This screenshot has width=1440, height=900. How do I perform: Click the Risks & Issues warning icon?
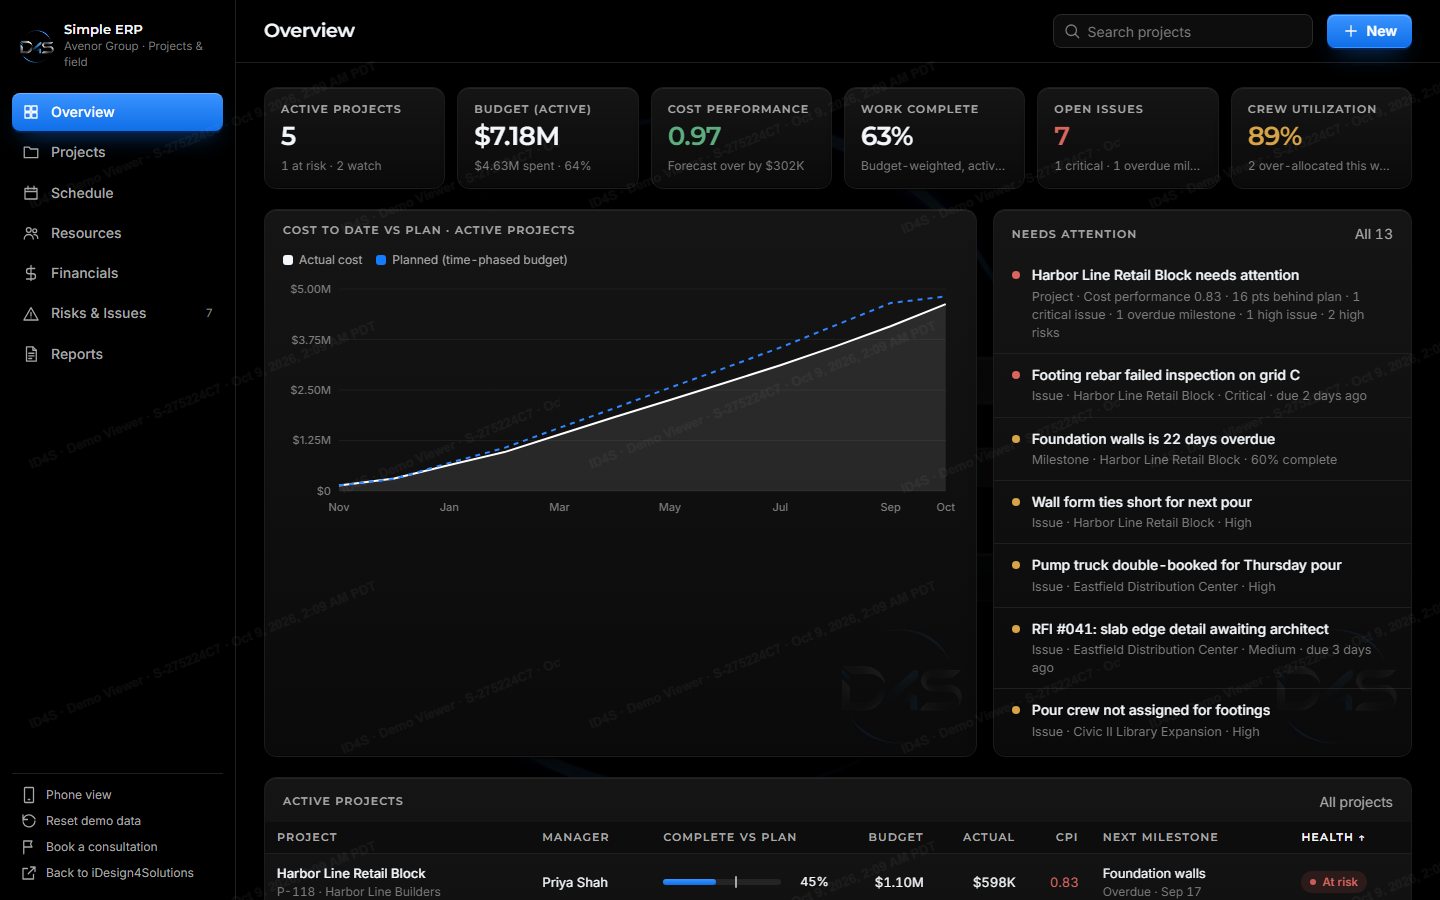click(31, 313)
